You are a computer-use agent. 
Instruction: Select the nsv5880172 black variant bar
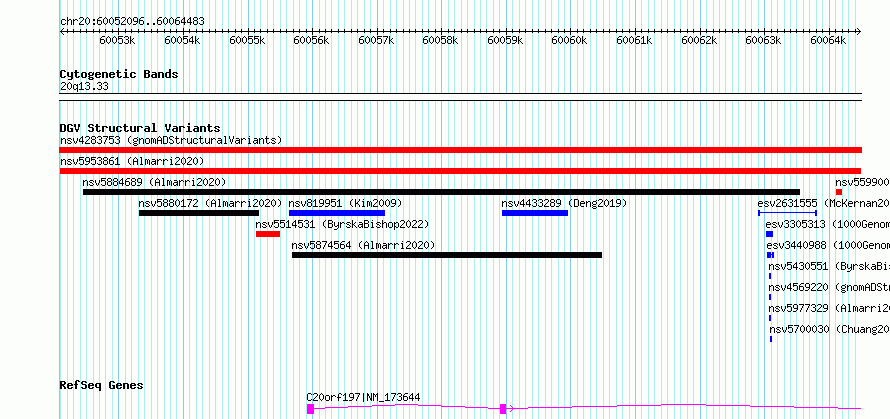[x=199, y=213]
